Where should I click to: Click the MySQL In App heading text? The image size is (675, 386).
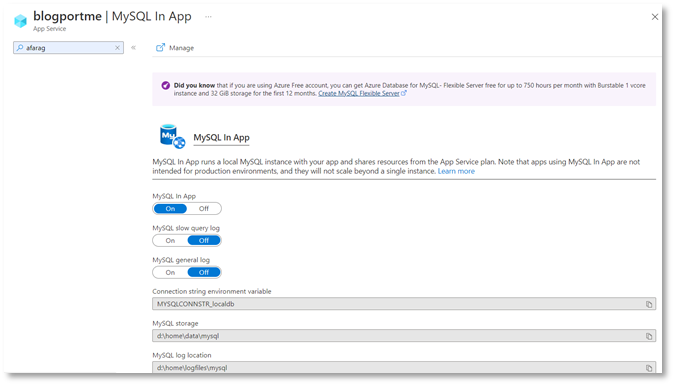click(x=221, y=138)
